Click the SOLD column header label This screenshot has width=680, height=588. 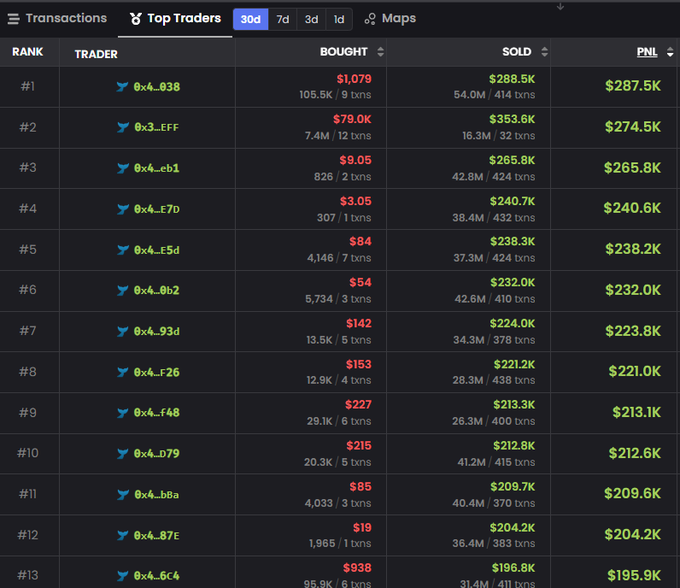(517, 52)
